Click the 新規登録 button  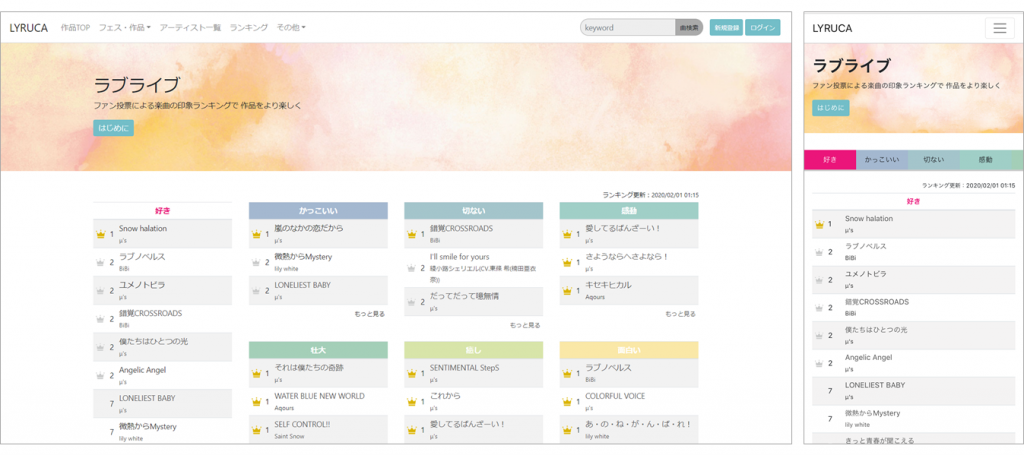pyautogui.click(x=726, y=27)
